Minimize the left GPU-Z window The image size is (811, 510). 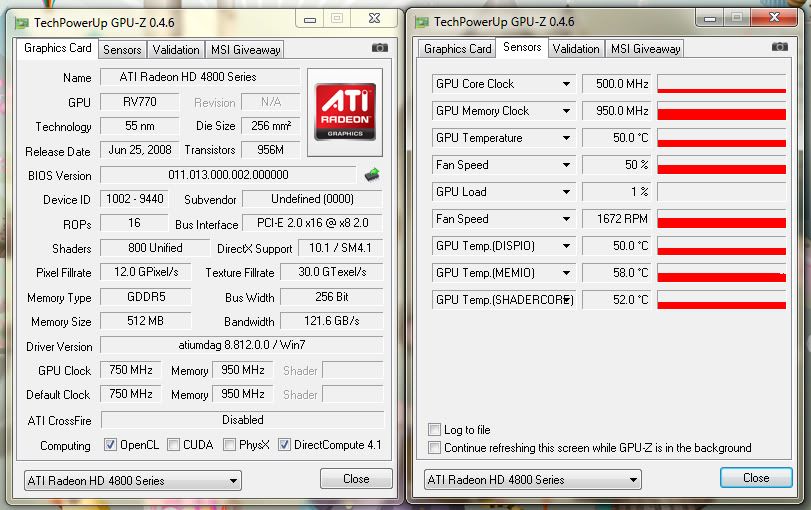pos(310,19)
